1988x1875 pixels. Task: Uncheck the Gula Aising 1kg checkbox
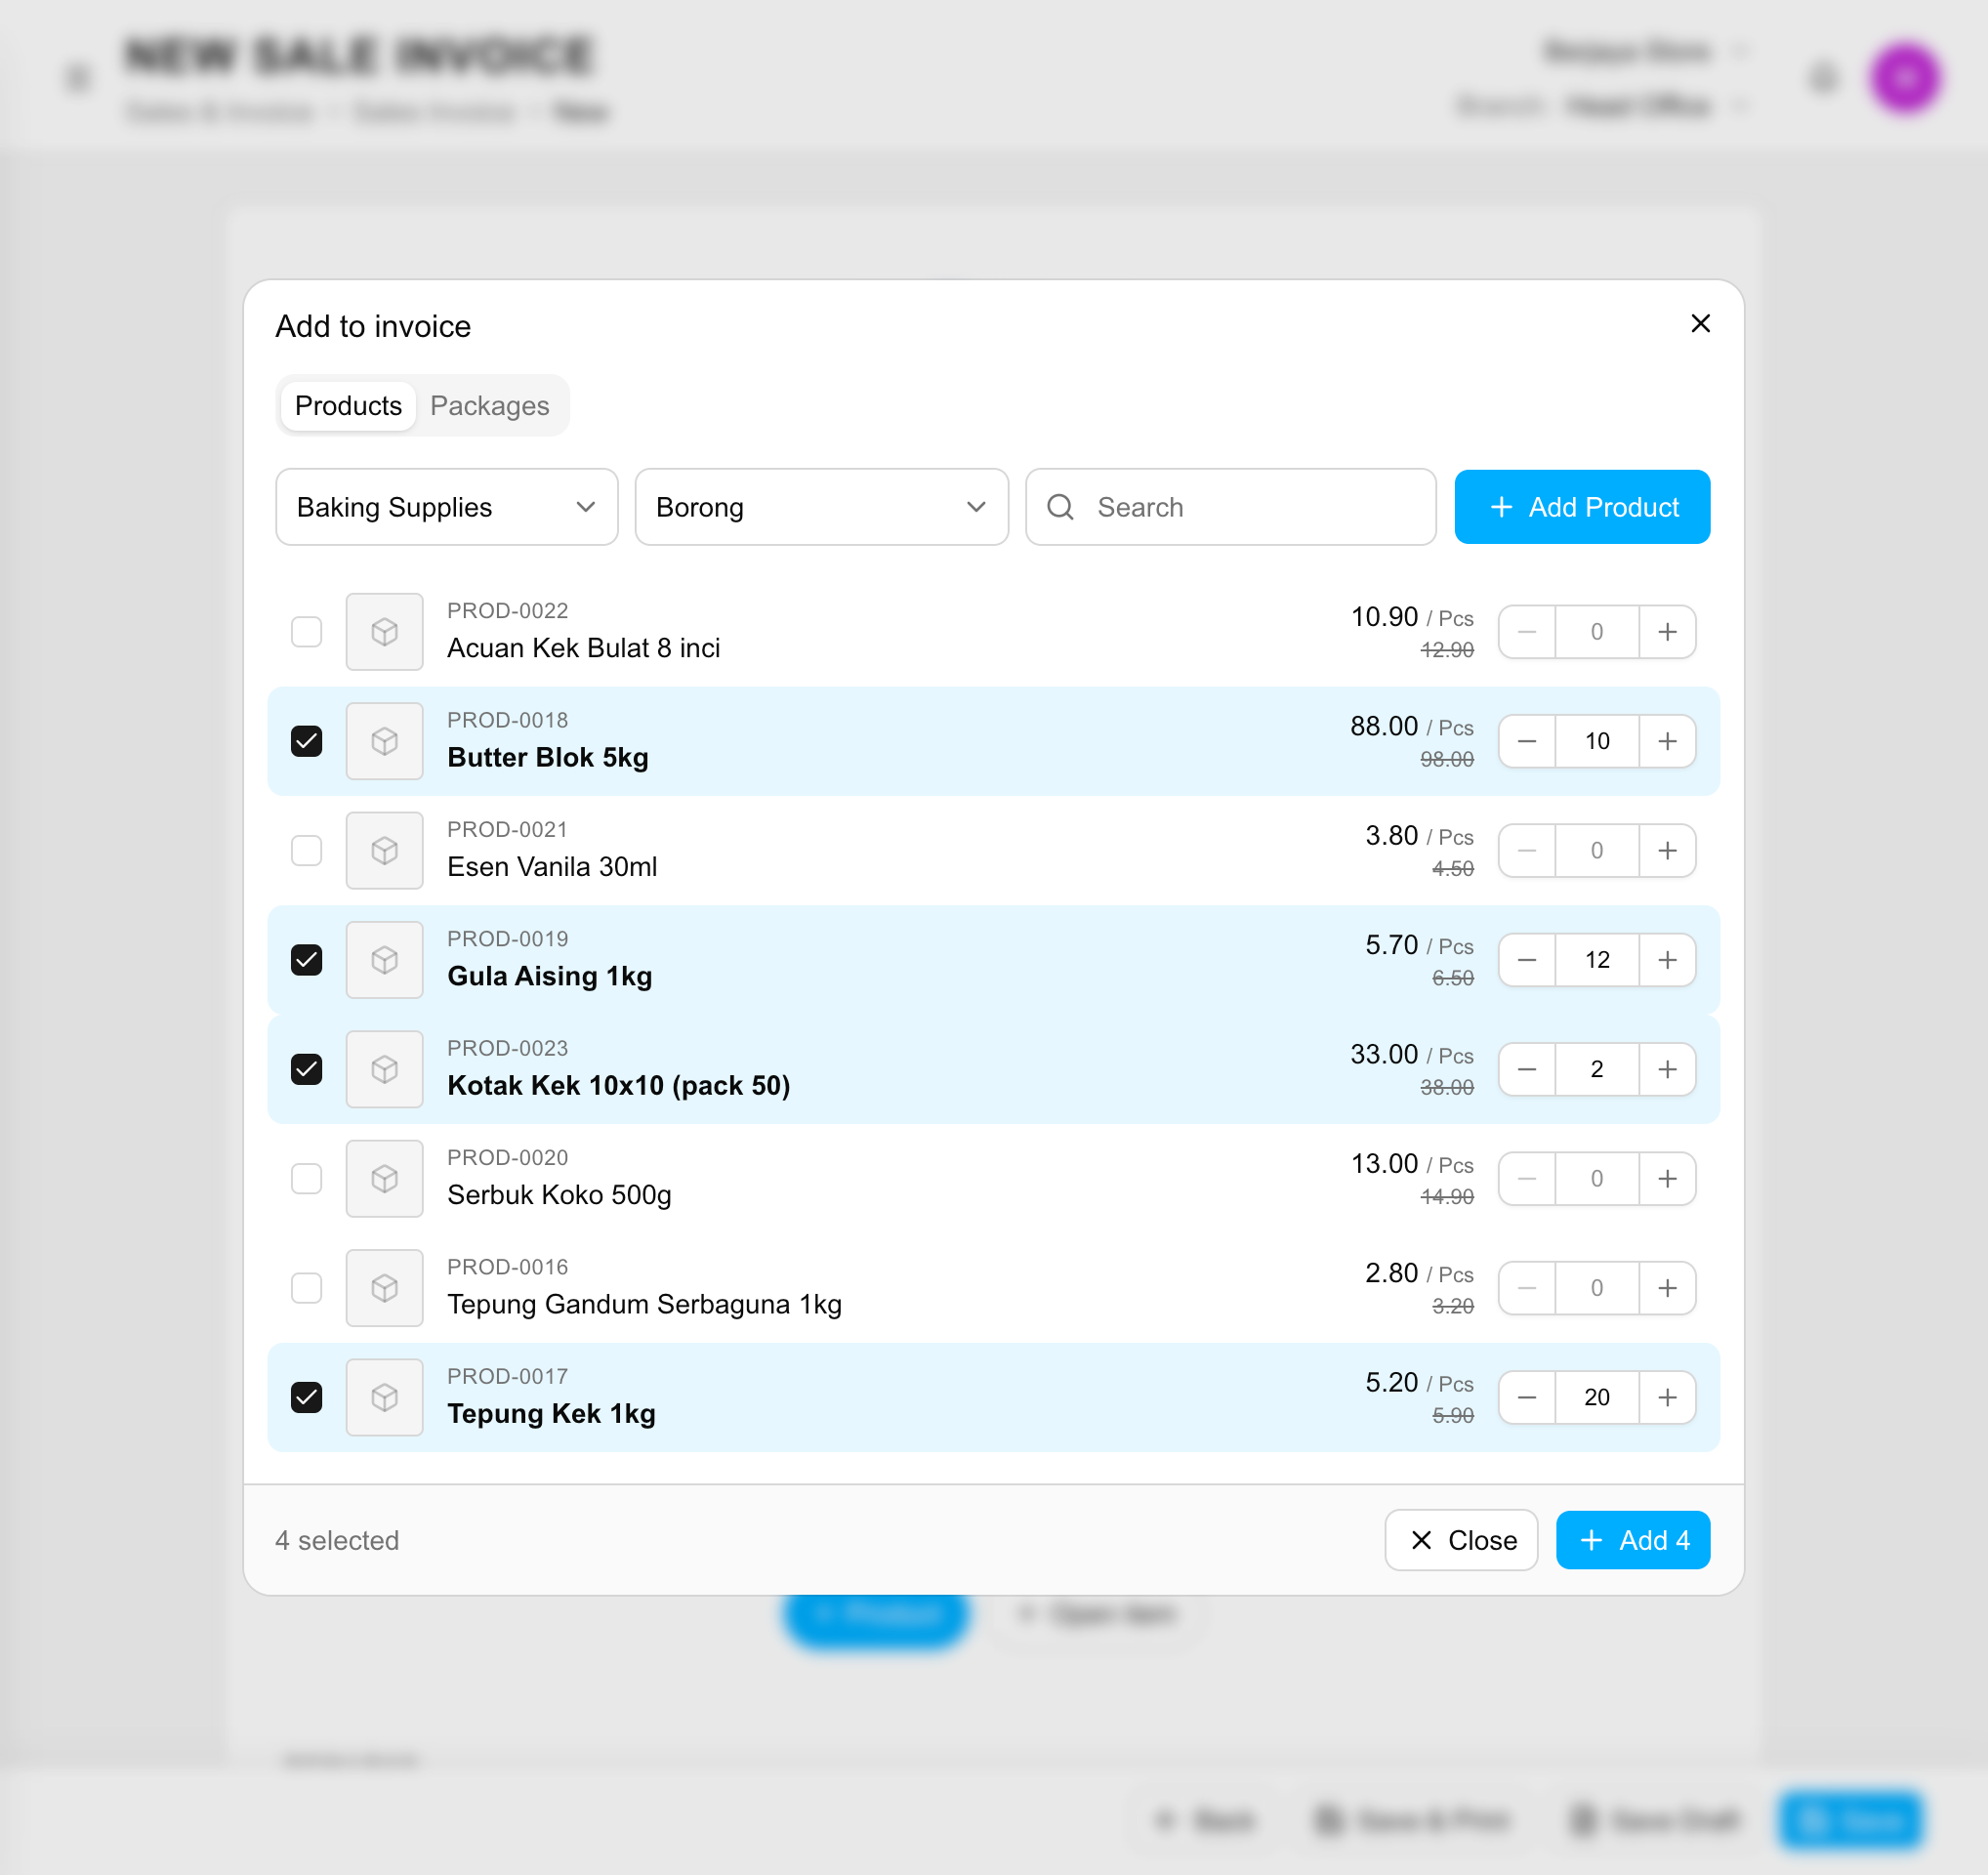tap(306, 960)
